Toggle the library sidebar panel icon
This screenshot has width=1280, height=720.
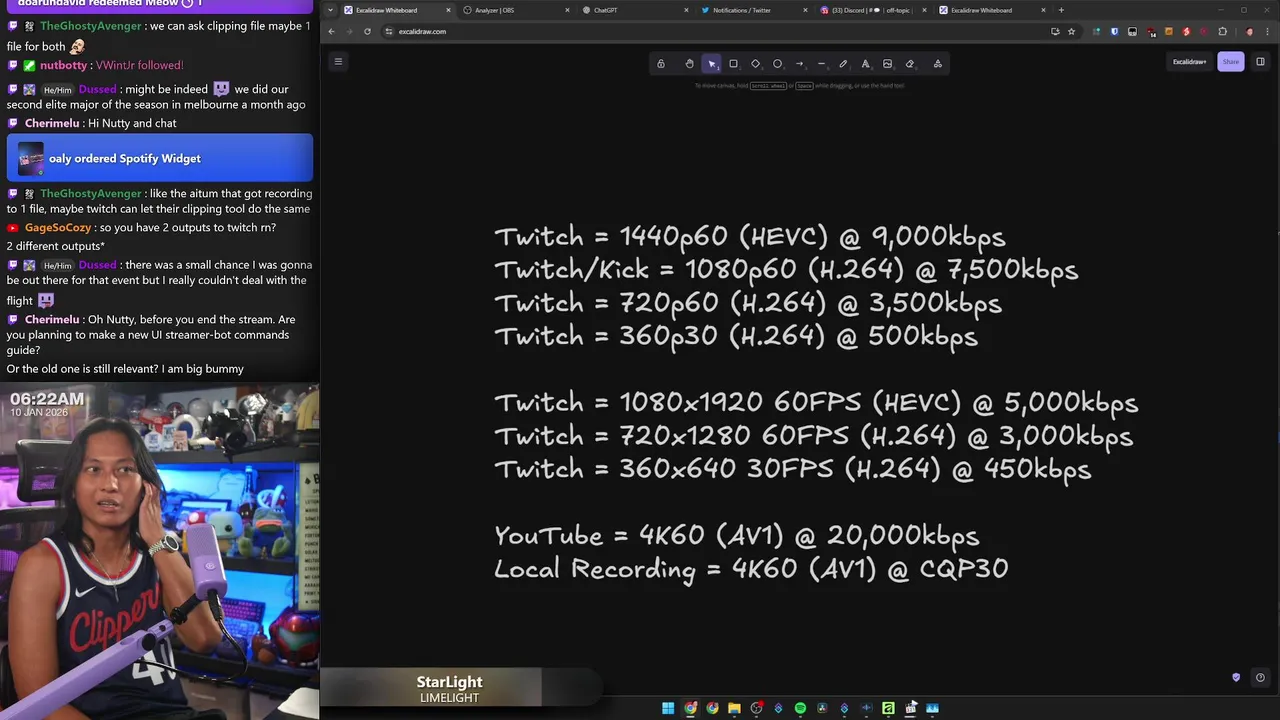[x=1260, y=62]
